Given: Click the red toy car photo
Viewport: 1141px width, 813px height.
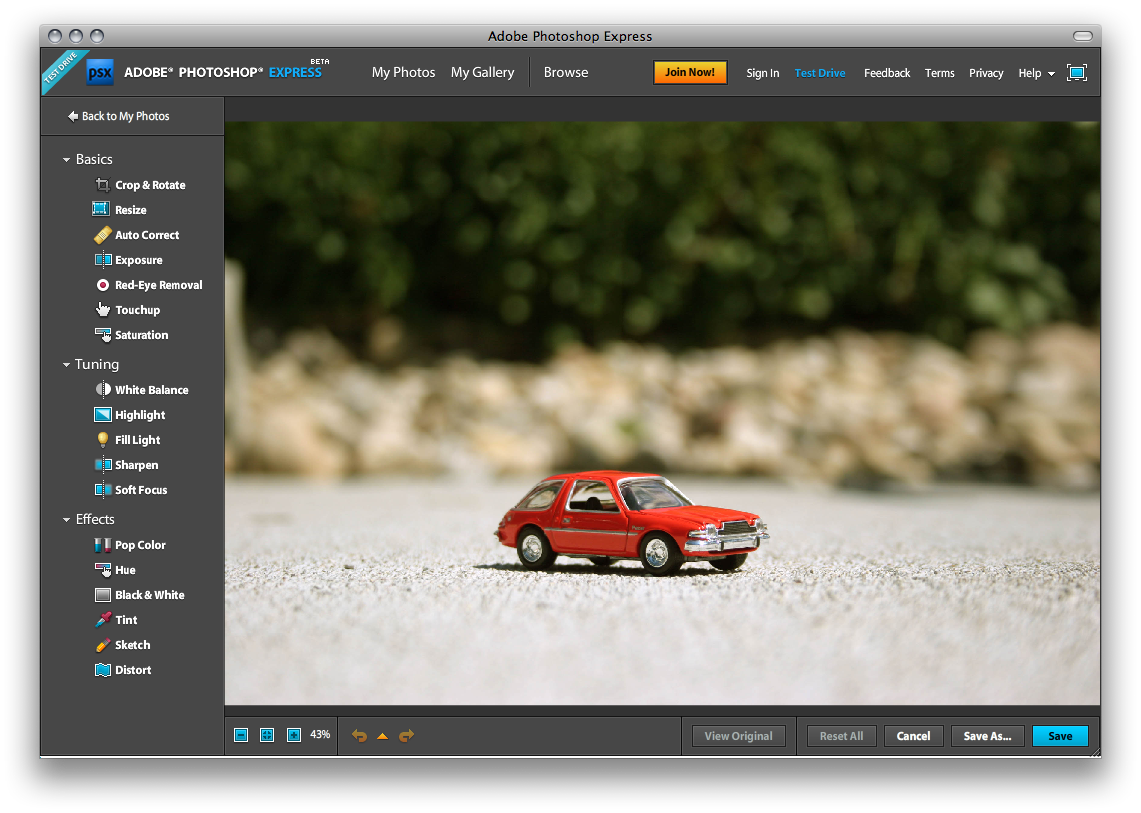Looking at the screenshot, I should (x=632, y=522).
